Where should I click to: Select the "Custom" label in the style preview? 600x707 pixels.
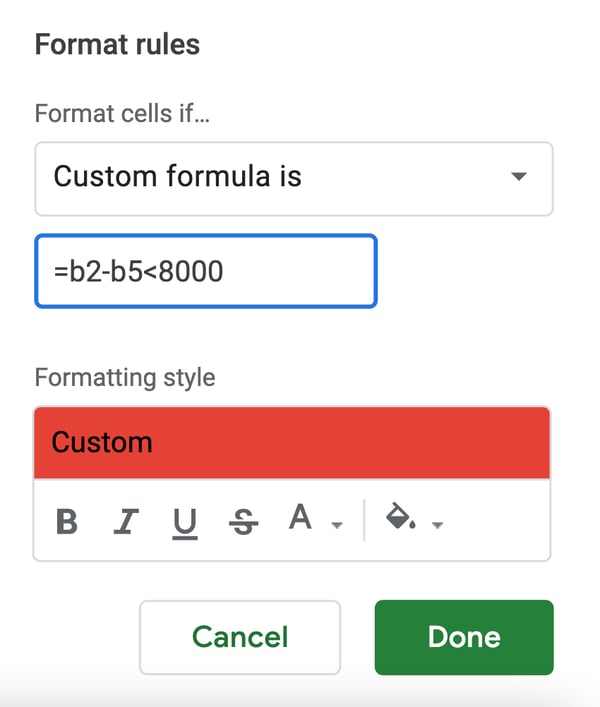[102, 442]
